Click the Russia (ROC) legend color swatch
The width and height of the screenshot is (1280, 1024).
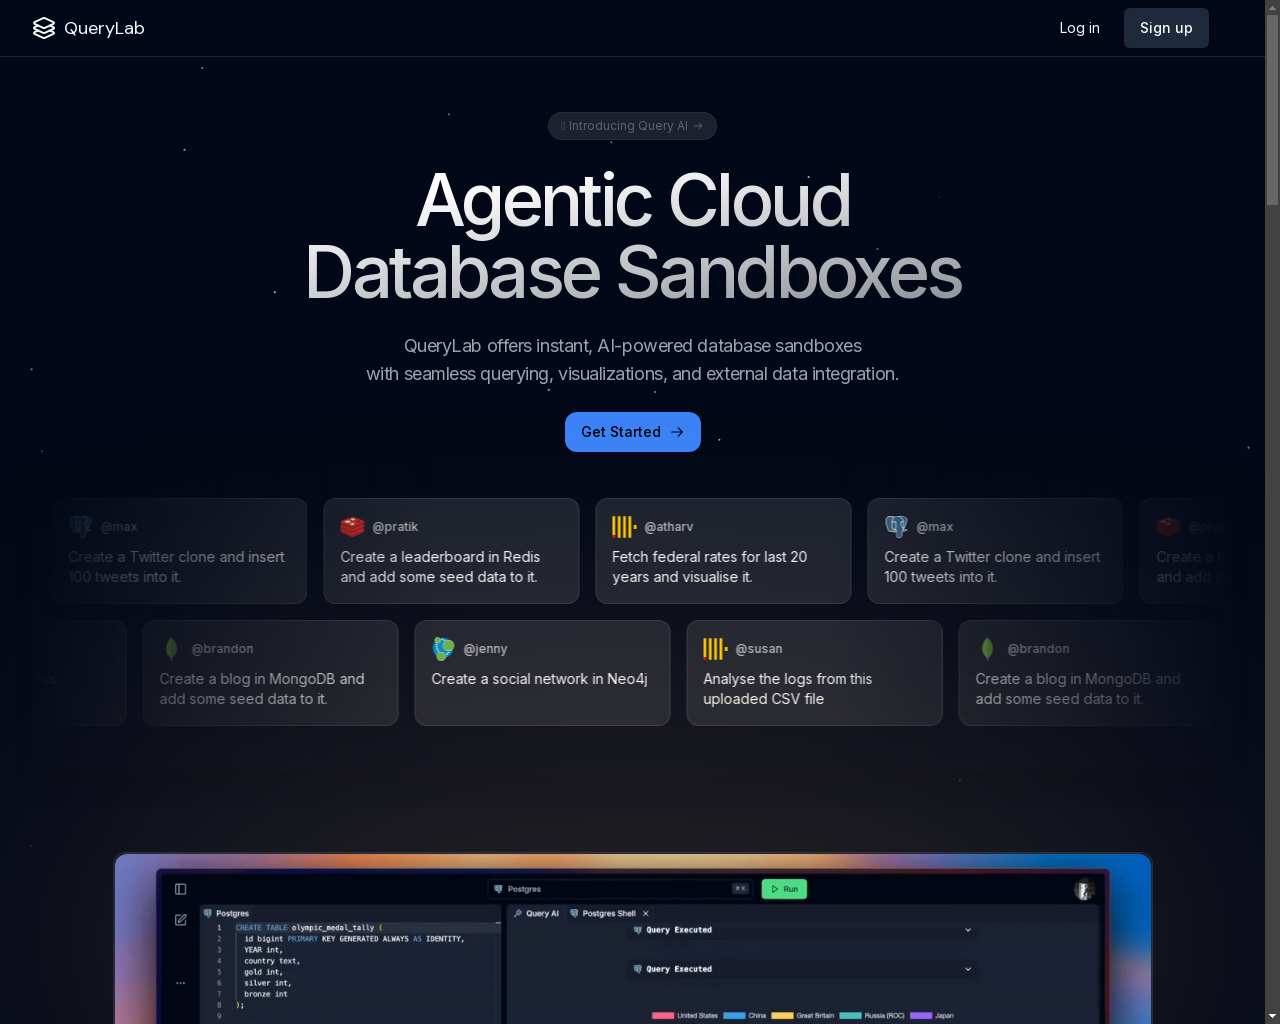850,1015
